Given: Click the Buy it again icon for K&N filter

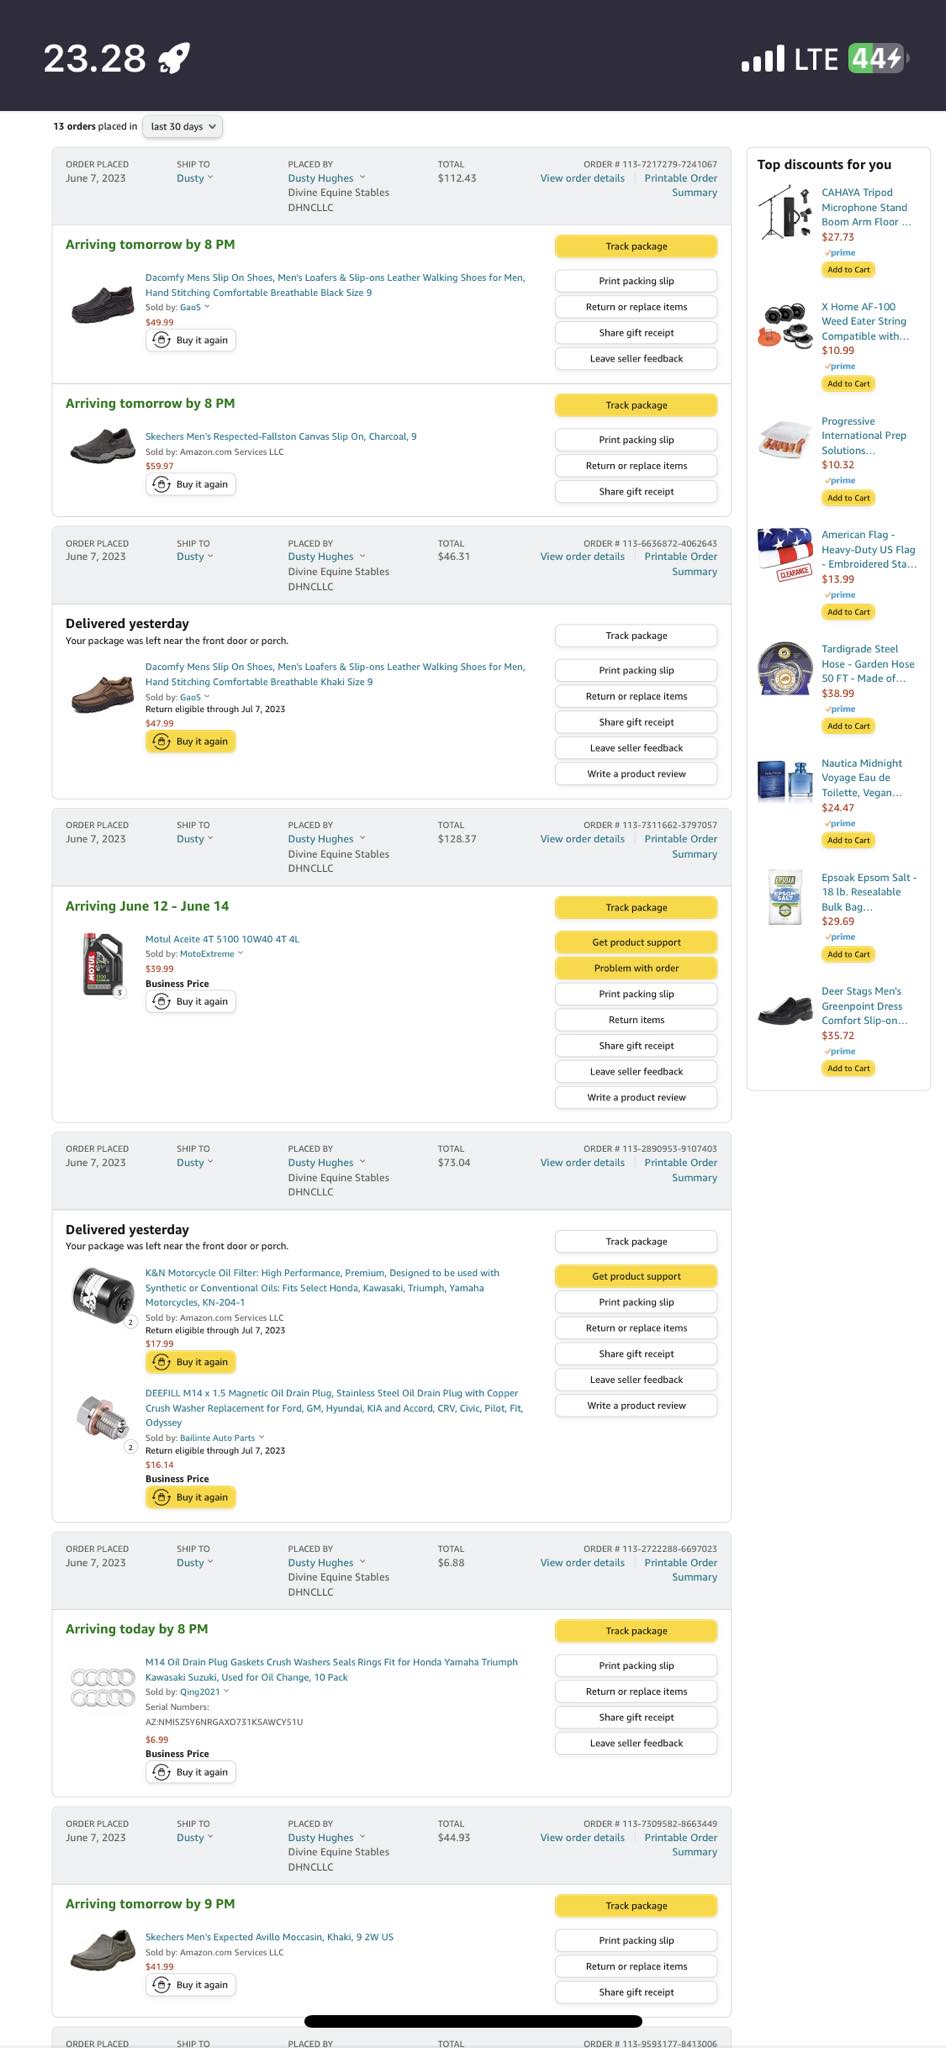Looking at the screenshot, I should (x=161, y=1362).
